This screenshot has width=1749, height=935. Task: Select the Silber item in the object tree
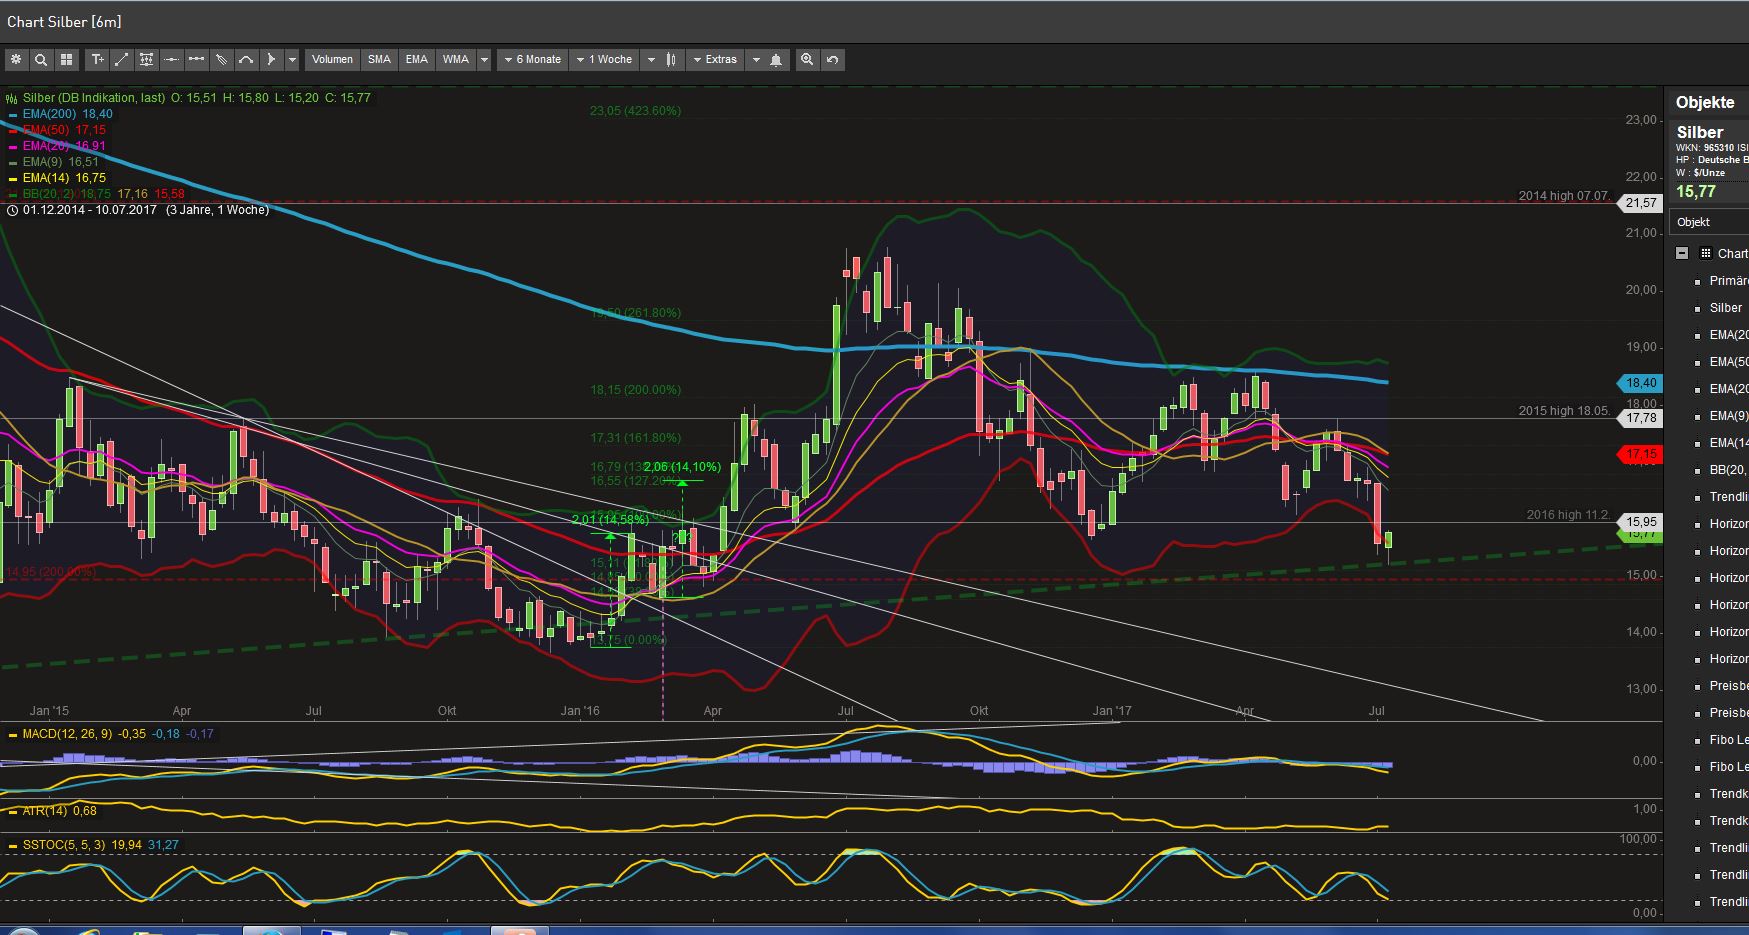[1726, 308]
